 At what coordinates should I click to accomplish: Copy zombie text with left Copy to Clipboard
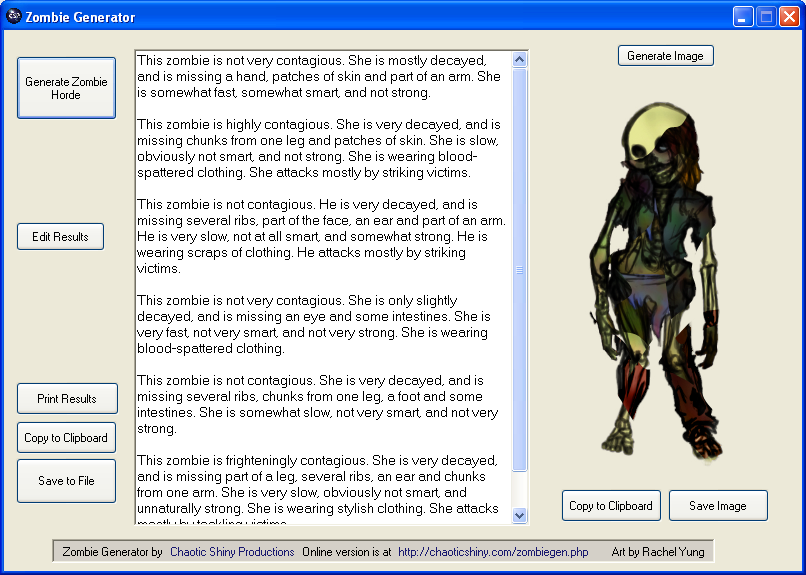[x=66, y=437]
